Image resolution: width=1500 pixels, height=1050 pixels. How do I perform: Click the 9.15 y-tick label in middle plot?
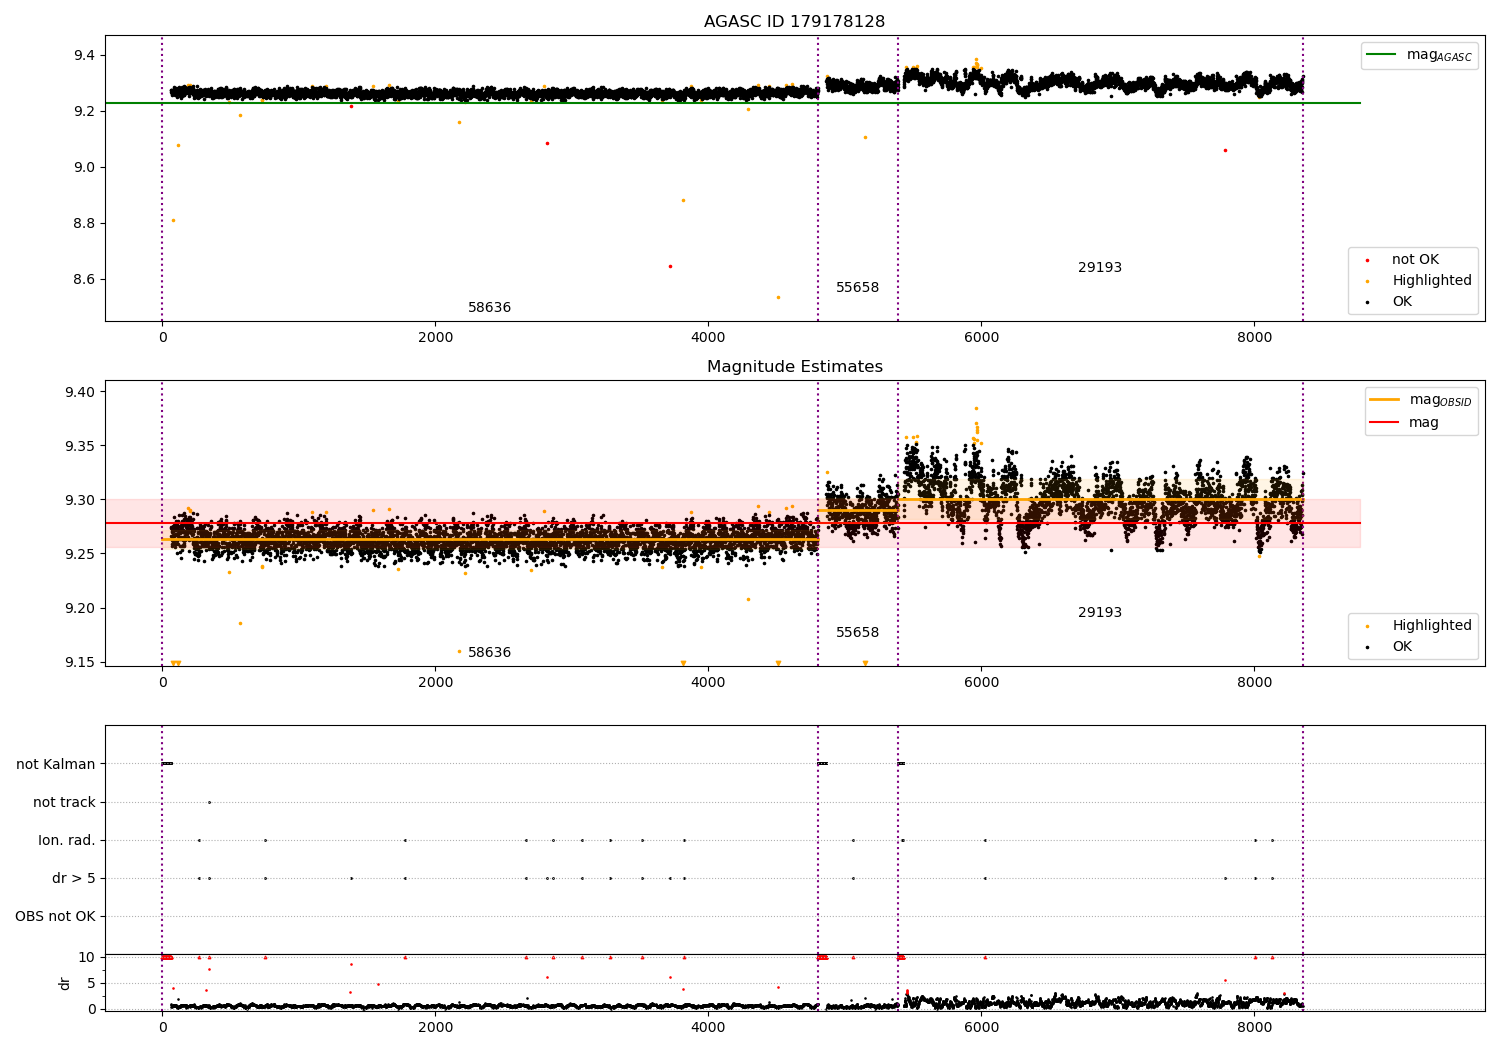pyautogui.click(x=78, y=663)
